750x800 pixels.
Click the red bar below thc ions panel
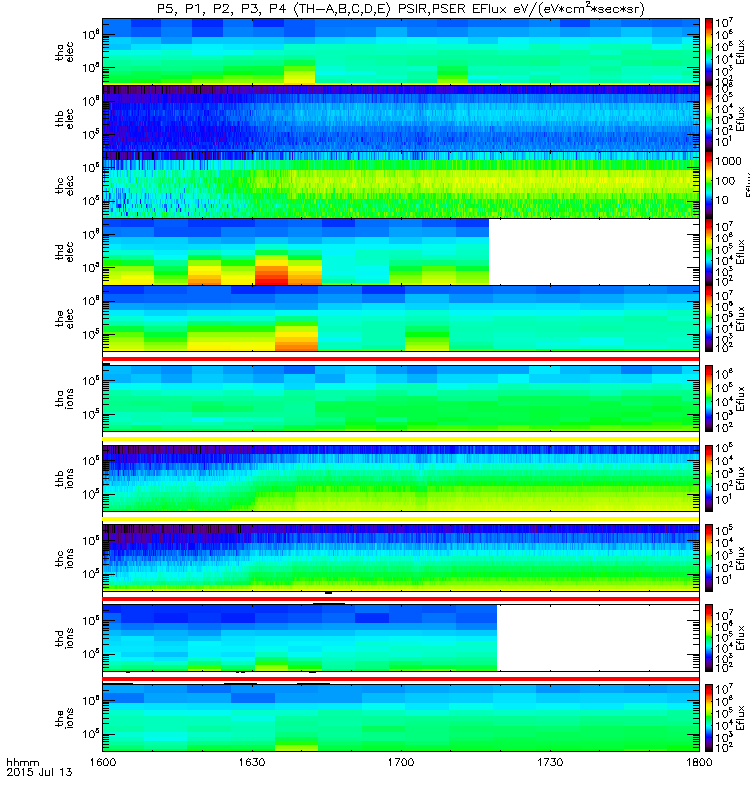[401, 599]
